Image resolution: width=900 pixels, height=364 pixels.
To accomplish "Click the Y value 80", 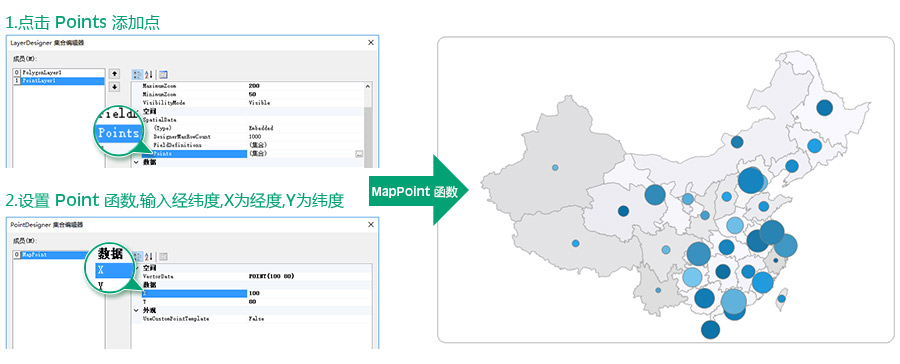I will [252, 302].
